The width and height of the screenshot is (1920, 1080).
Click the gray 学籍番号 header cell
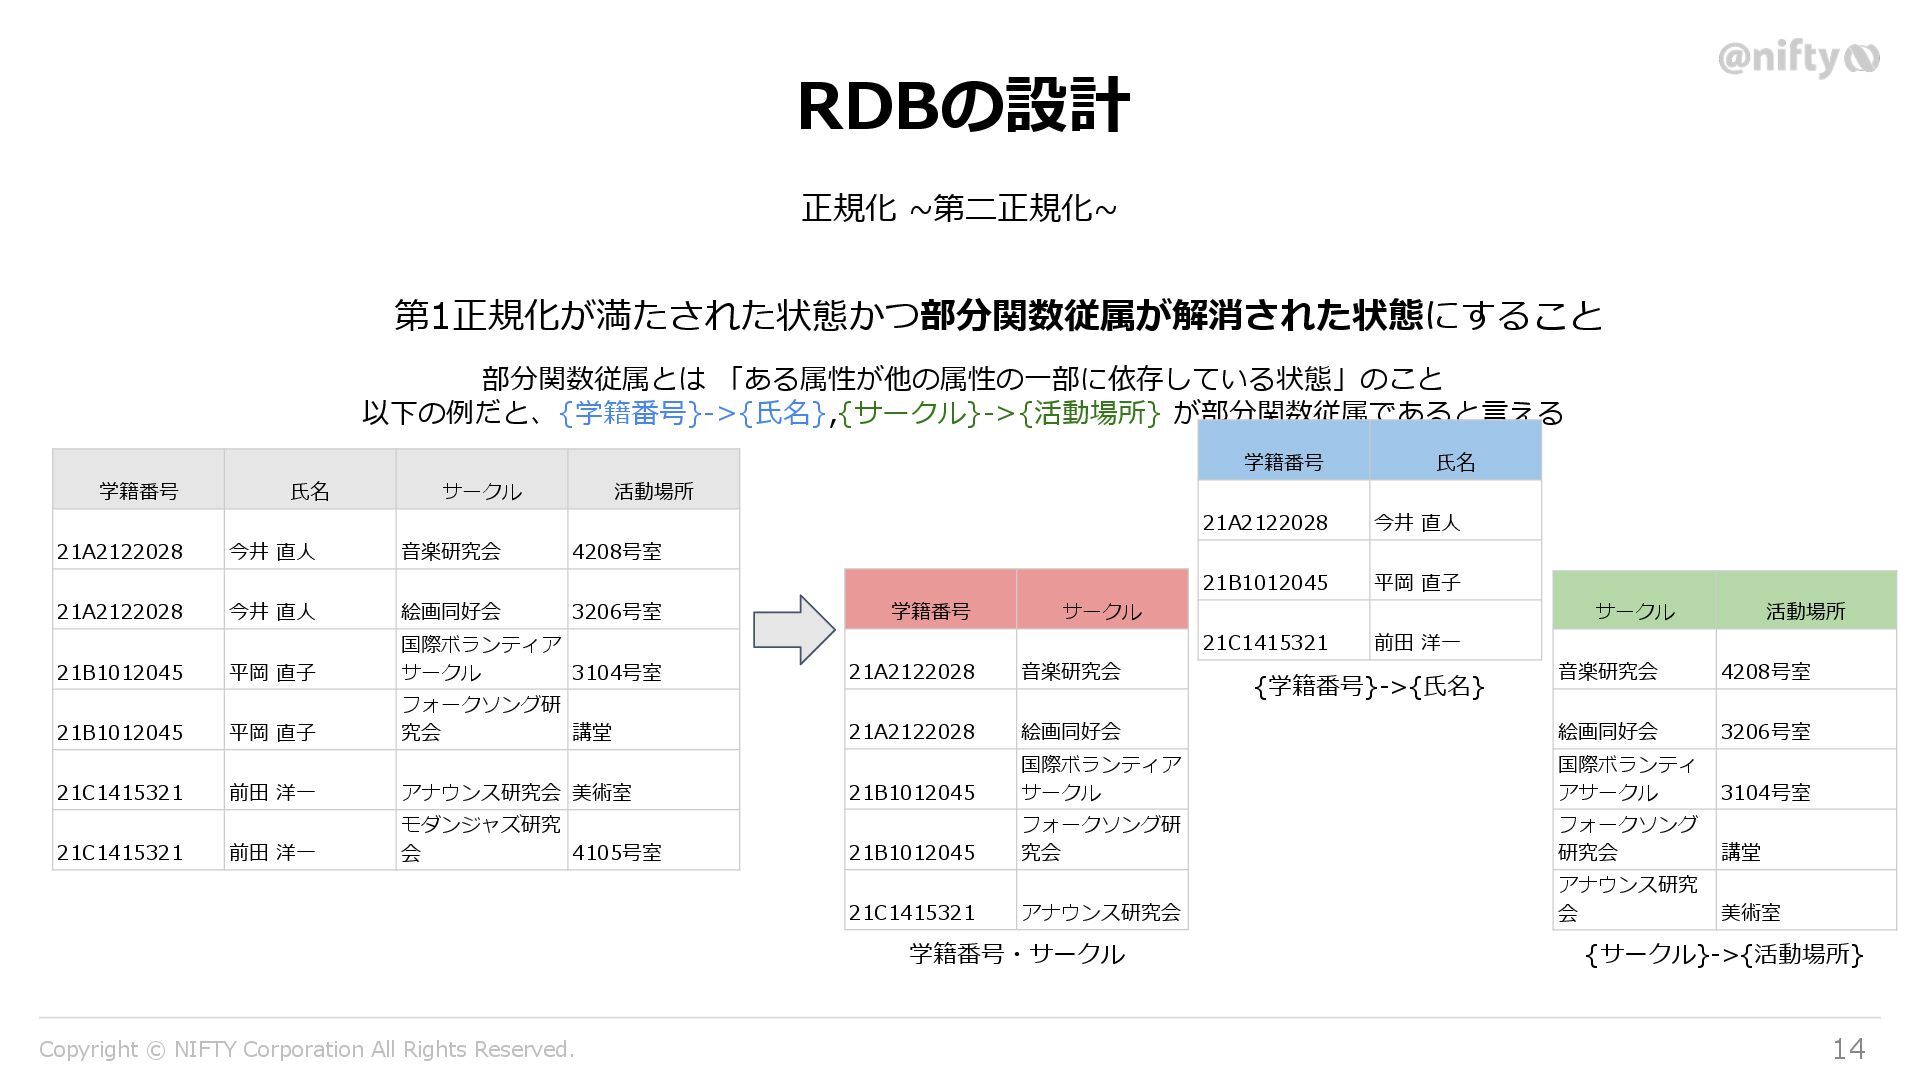[x=138, y=490]
